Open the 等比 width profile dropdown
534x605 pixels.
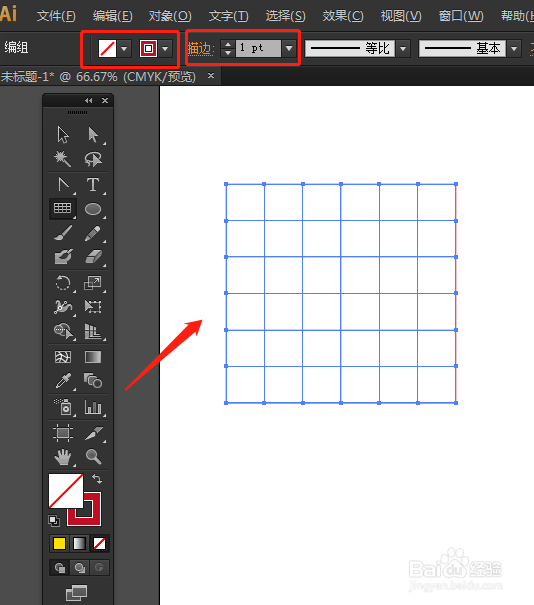pos(403,49)
